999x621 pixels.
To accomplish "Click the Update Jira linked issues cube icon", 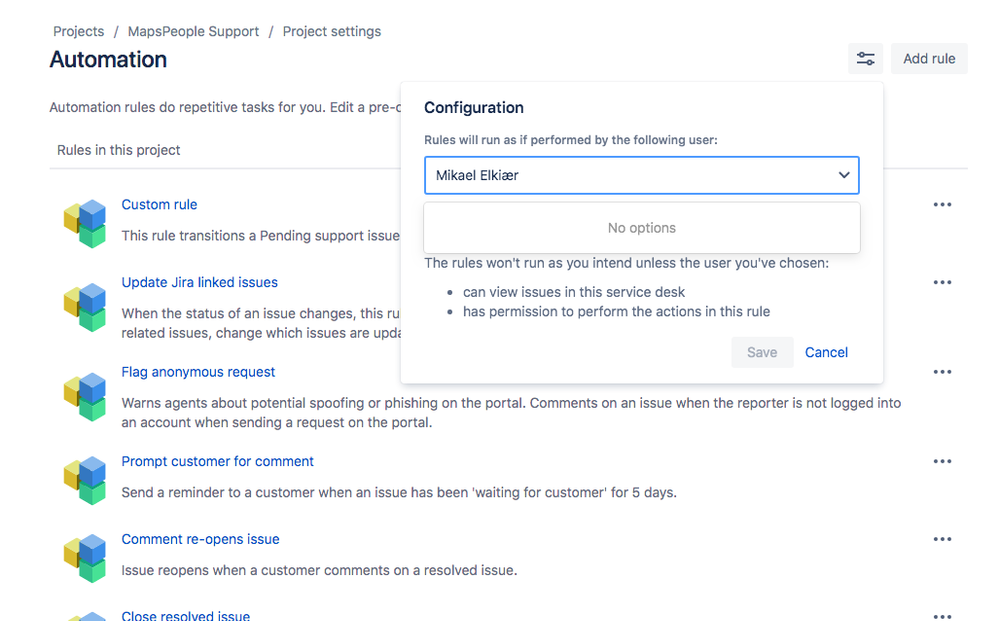I will pos(85,307).
